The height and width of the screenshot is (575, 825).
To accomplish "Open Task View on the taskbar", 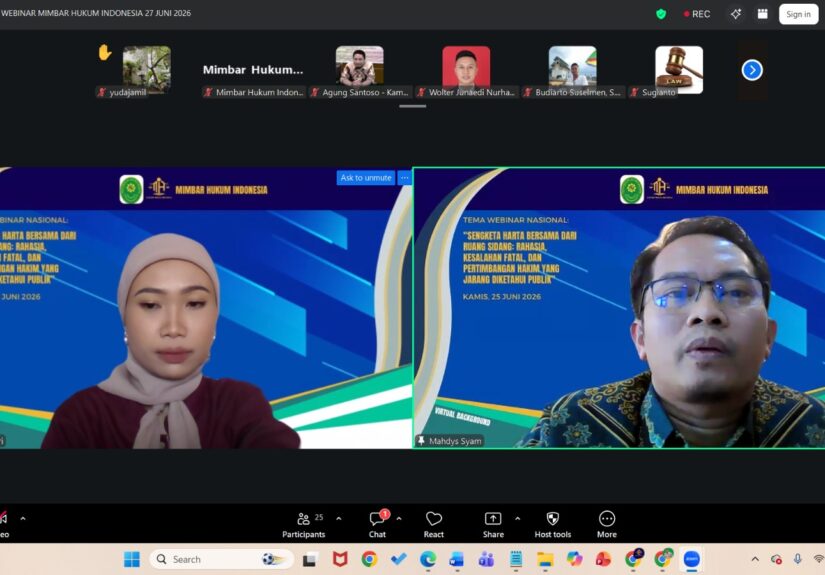I will (309, 560).
